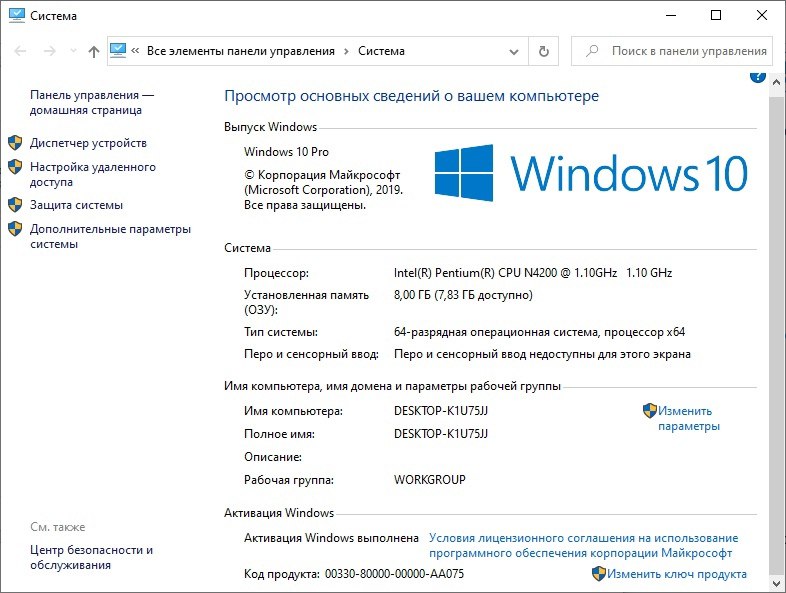
Task: Open the recent locations dropdown arrow
Action: pyautogui.click(x=73, y=51)
